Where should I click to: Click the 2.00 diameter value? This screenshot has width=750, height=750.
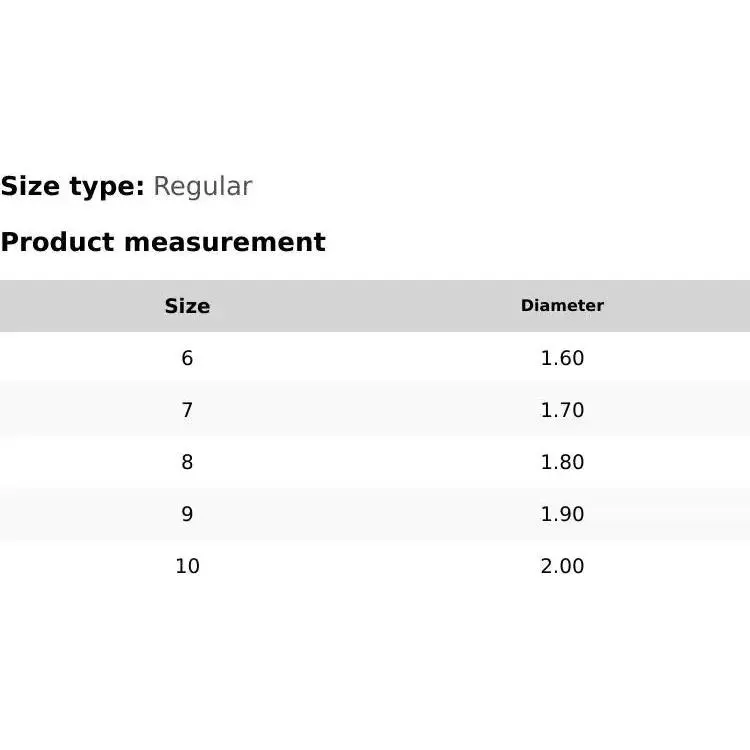(x=562, y=566)
